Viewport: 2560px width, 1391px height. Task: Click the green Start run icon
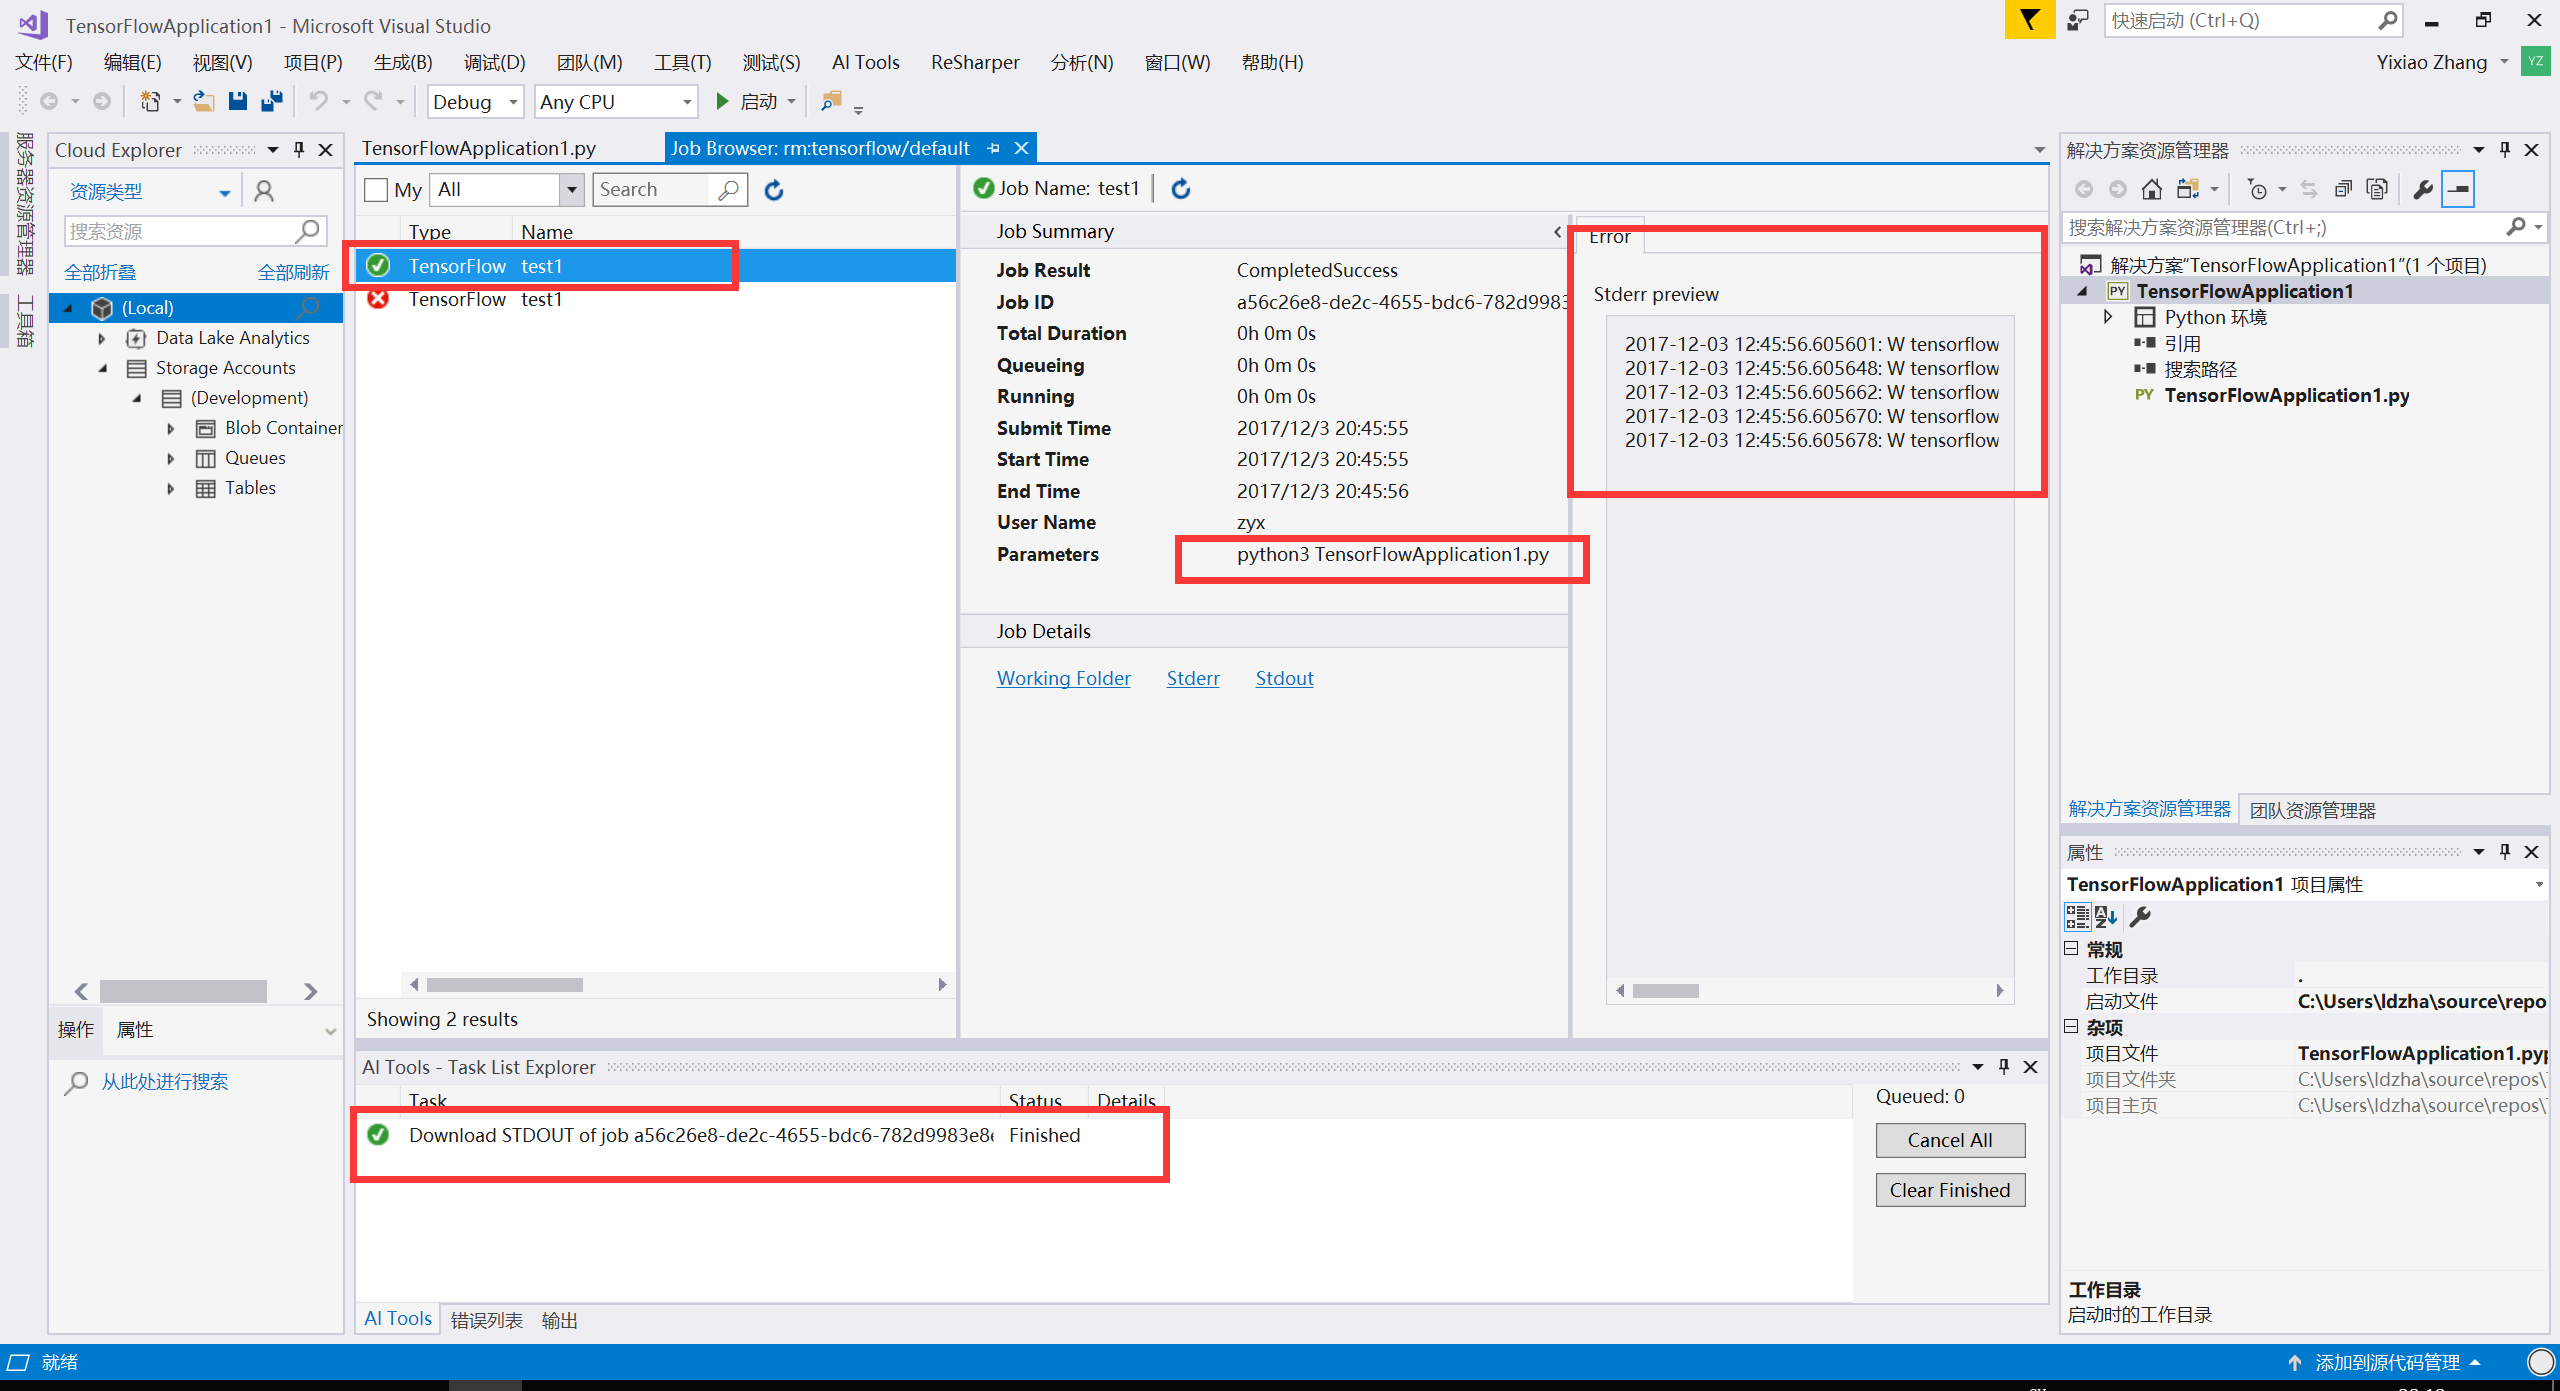[722, 101]
